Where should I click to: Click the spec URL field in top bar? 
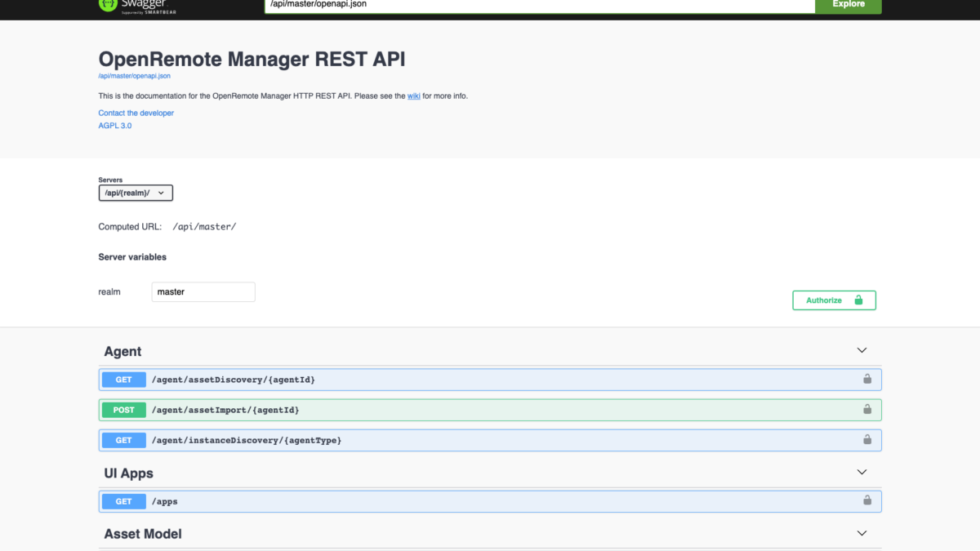coord(540,5)
